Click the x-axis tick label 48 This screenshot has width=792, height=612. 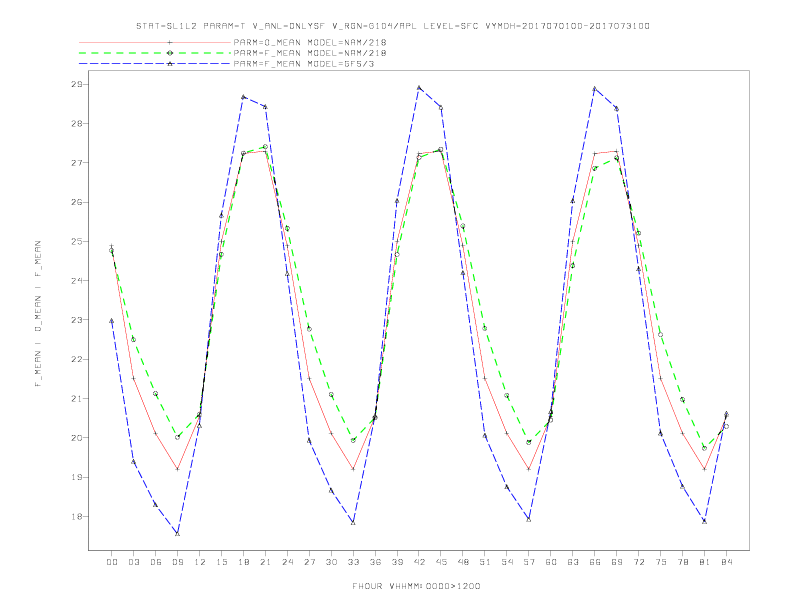(463, 562)
